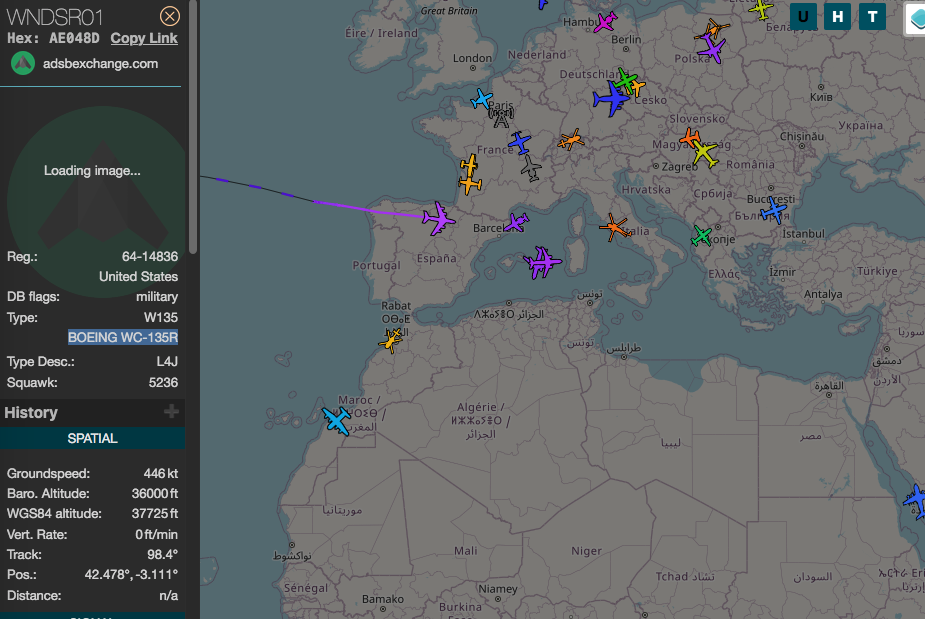
Task: Click the Type value W135
Action: [161, 317]
